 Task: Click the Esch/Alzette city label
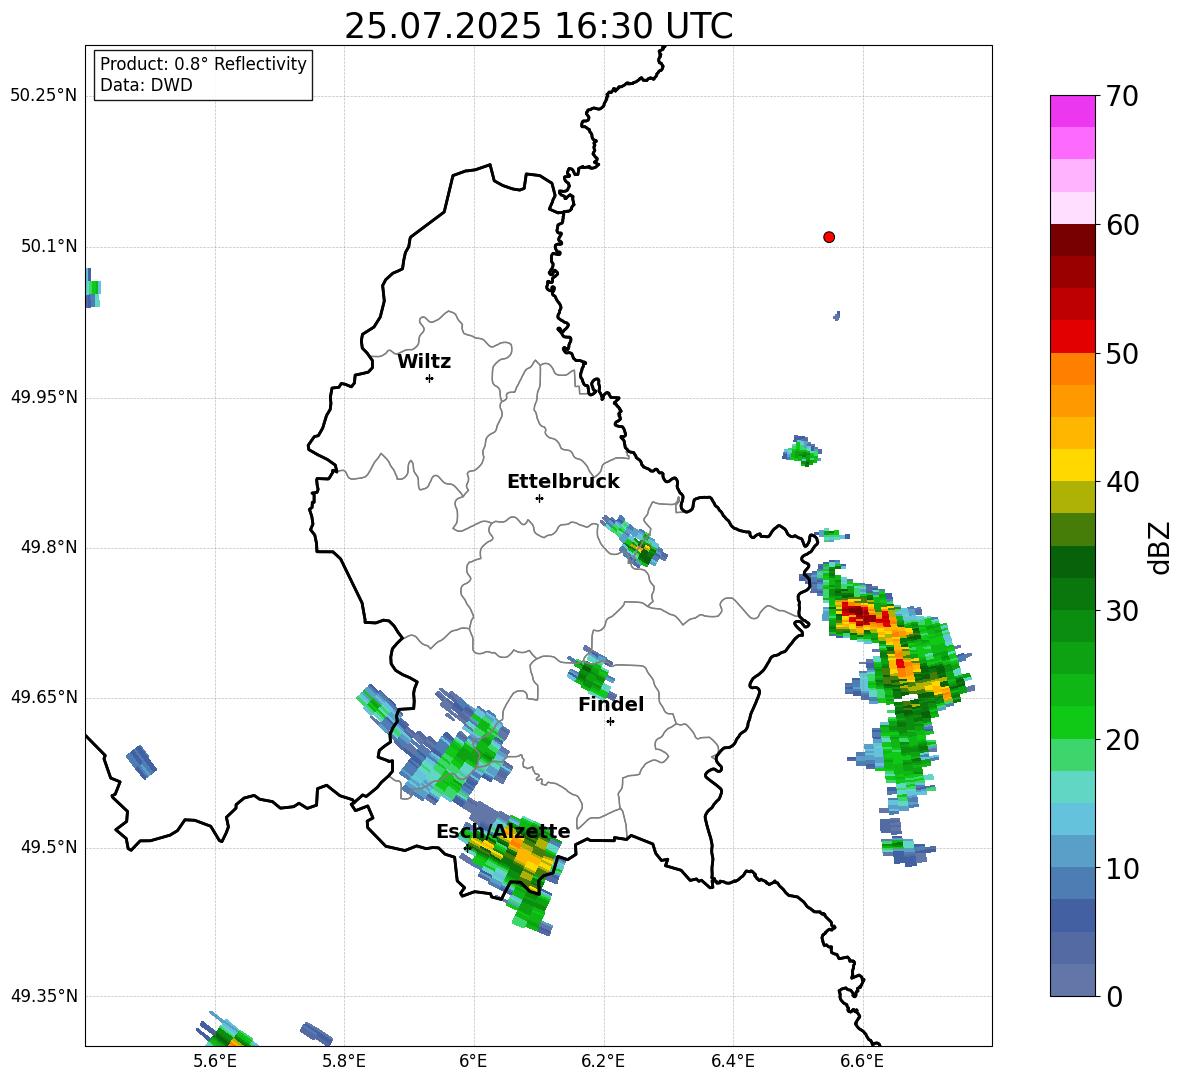503,831
